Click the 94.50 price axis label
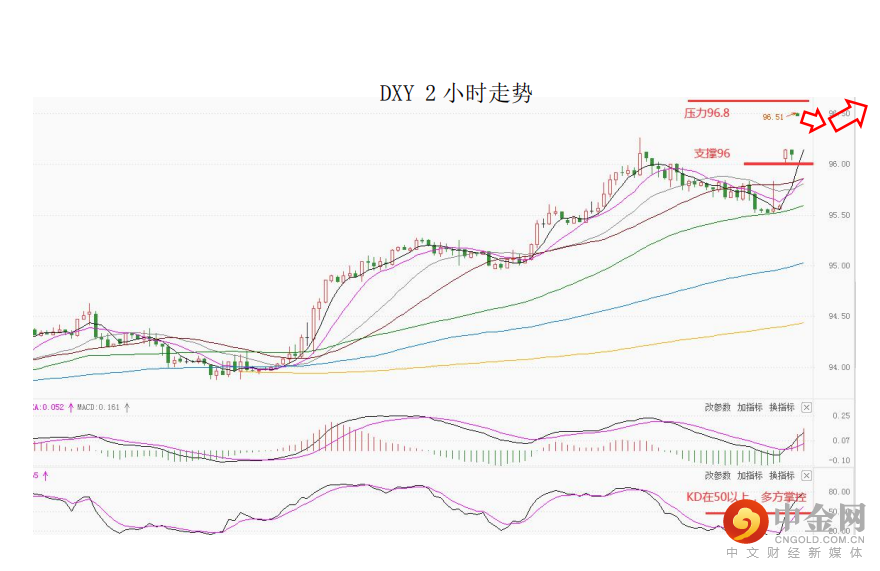This screenshot has width=880, height=571. pos(839,316)
